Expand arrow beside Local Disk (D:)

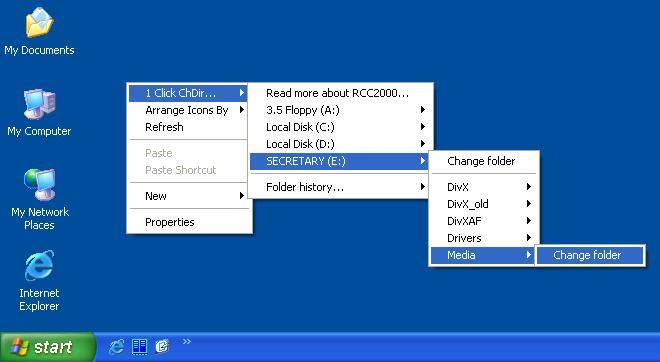pyautogui.click(x=423, y=144)
